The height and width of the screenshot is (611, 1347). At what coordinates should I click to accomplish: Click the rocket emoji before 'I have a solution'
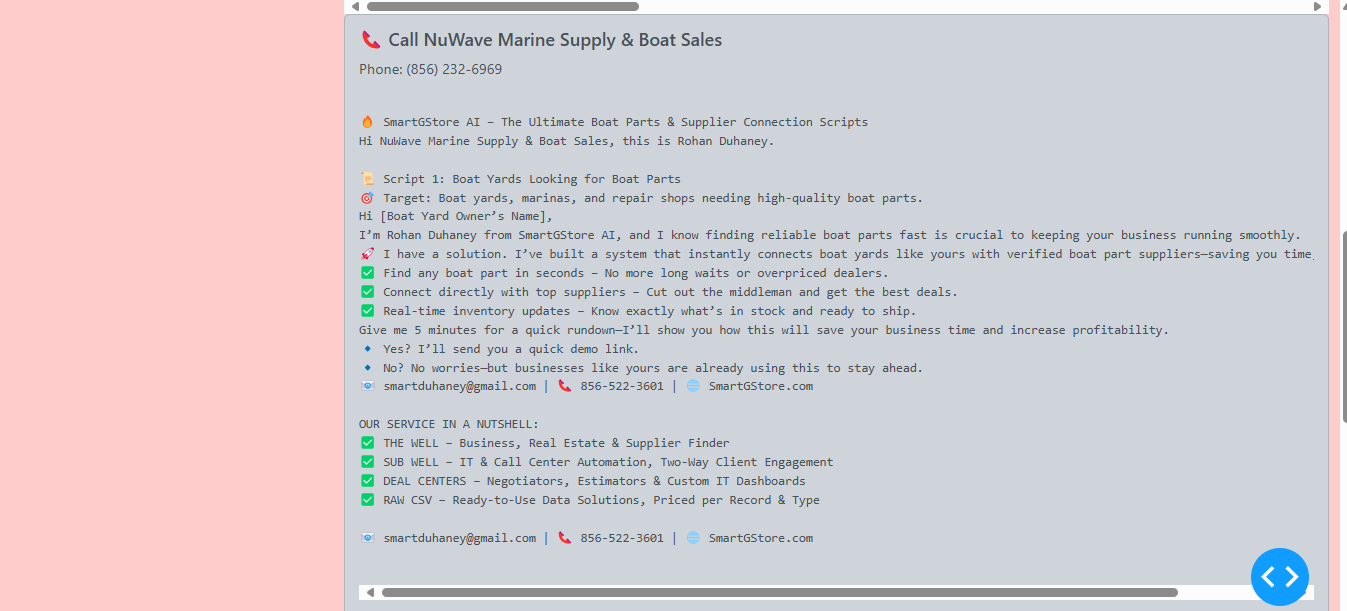tap(367, 254)
